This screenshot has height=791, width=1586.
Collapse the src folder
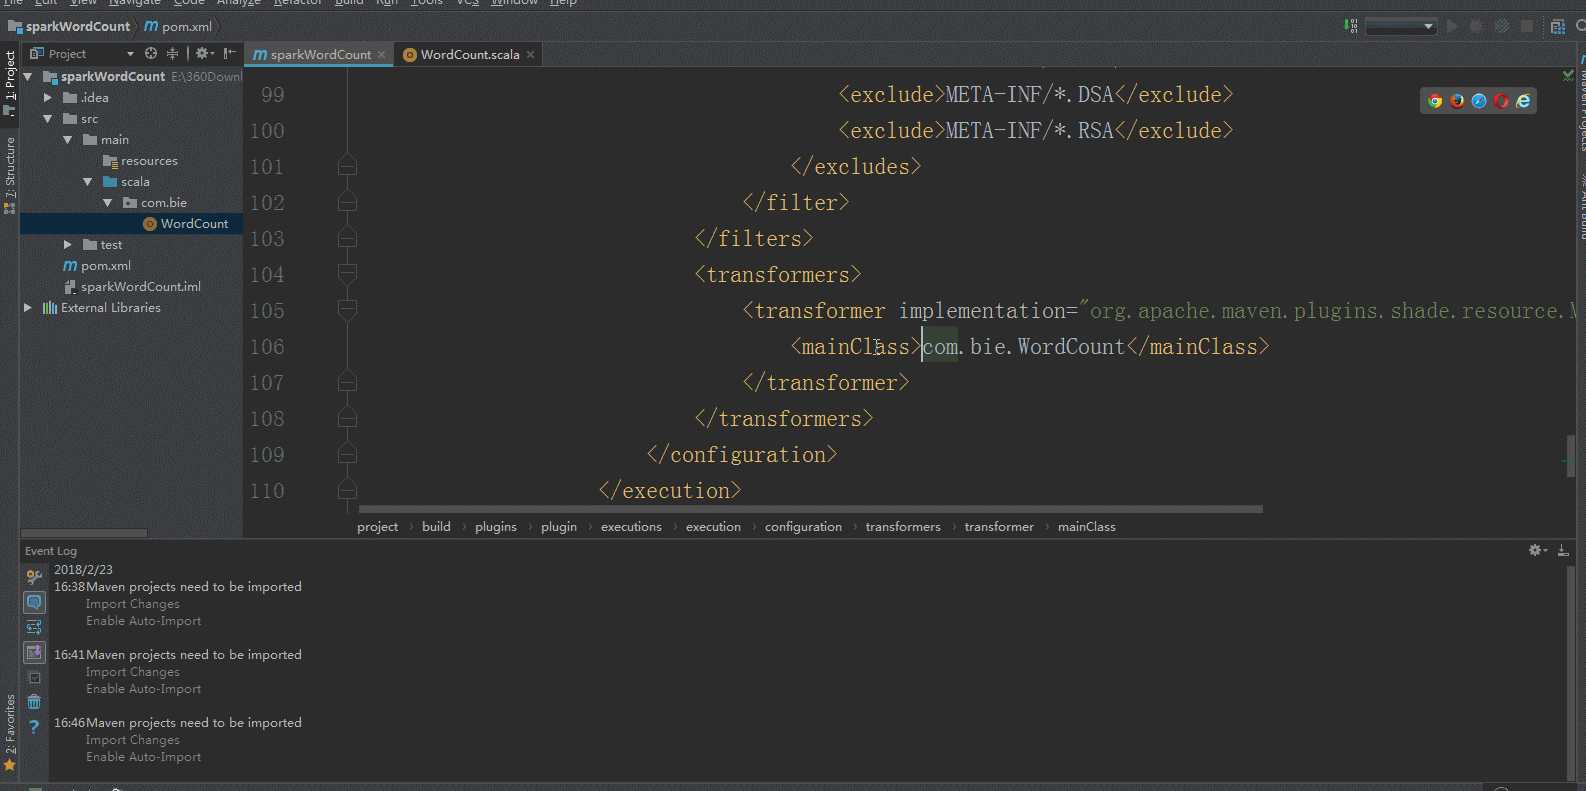(47, 119)
